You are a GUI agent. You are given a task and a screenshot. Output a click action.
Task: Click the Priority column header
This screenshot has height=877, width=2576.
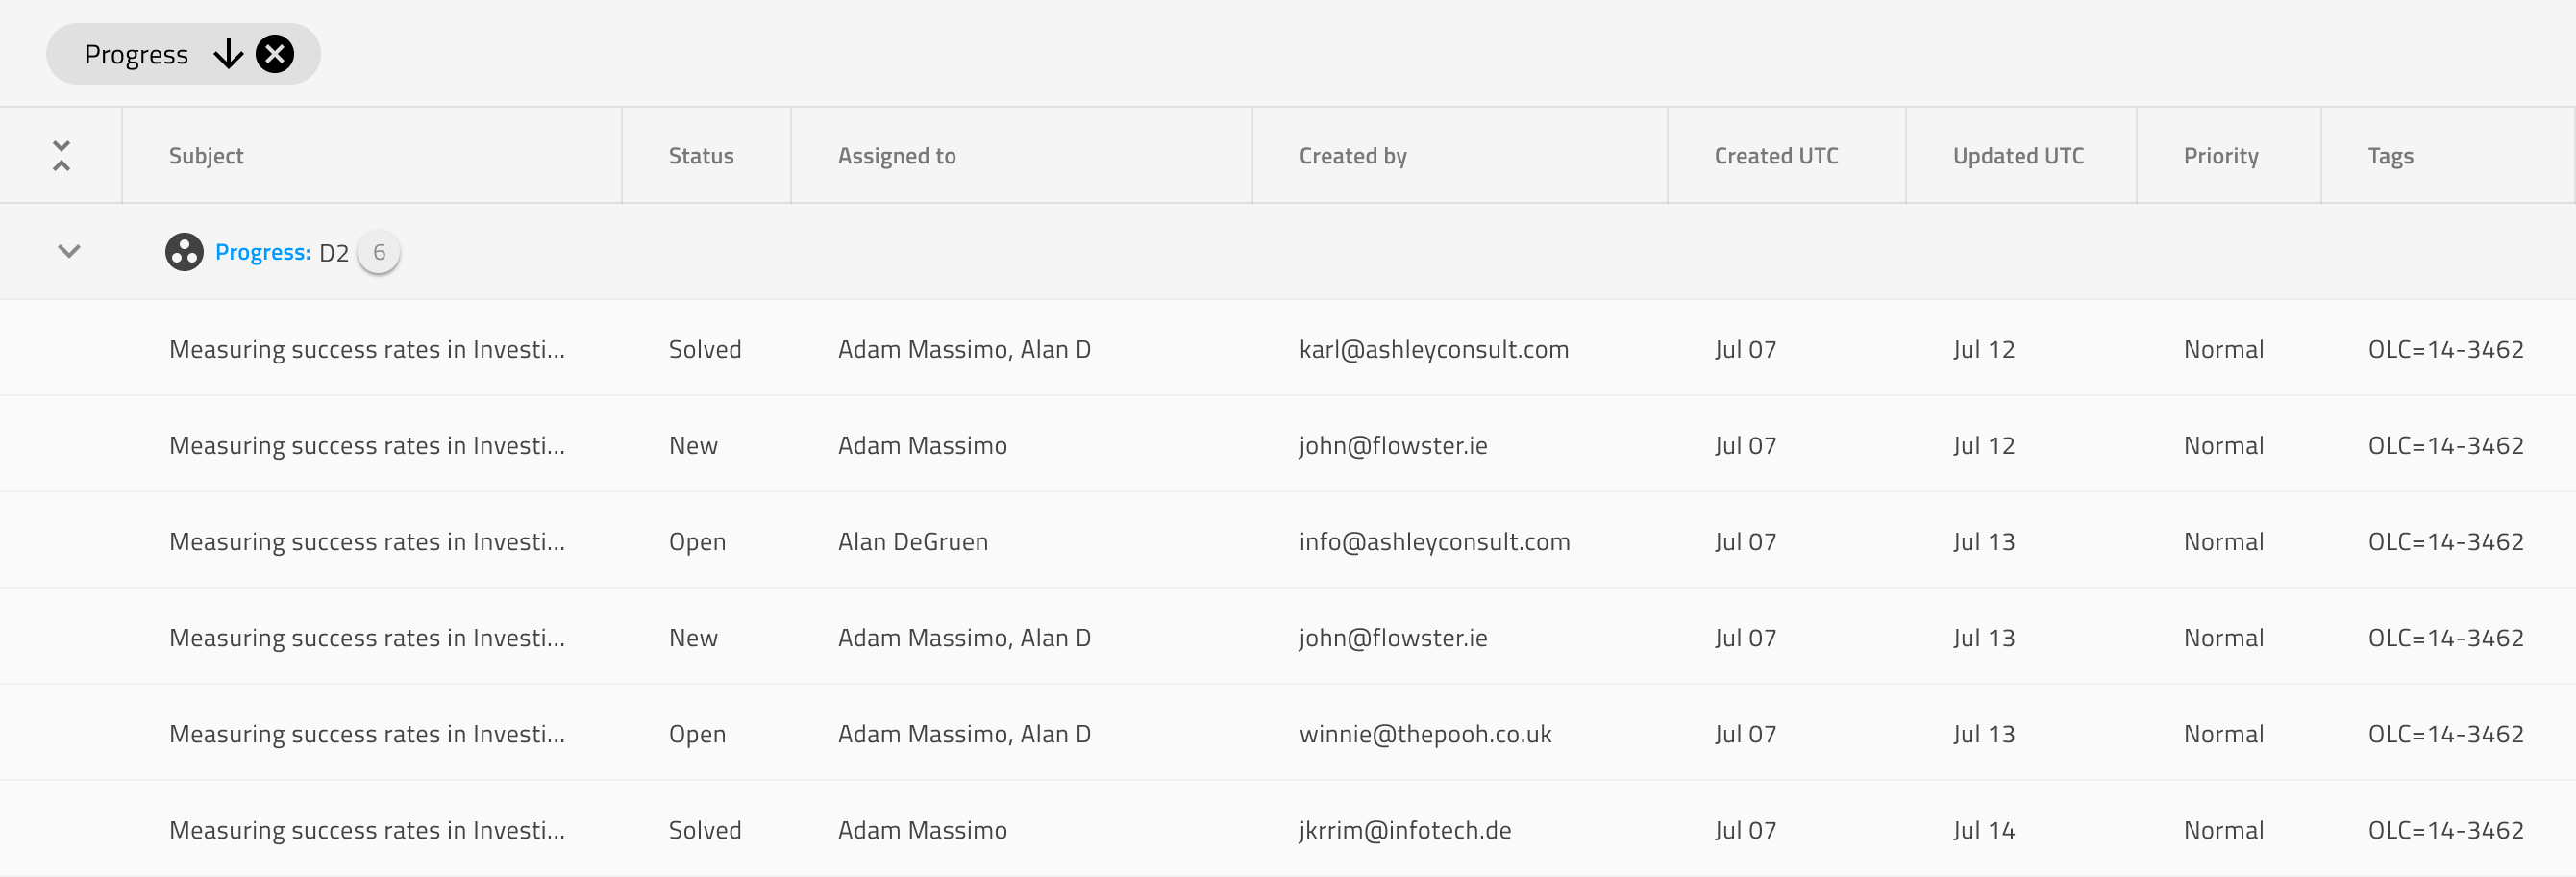click(2220, 156)
